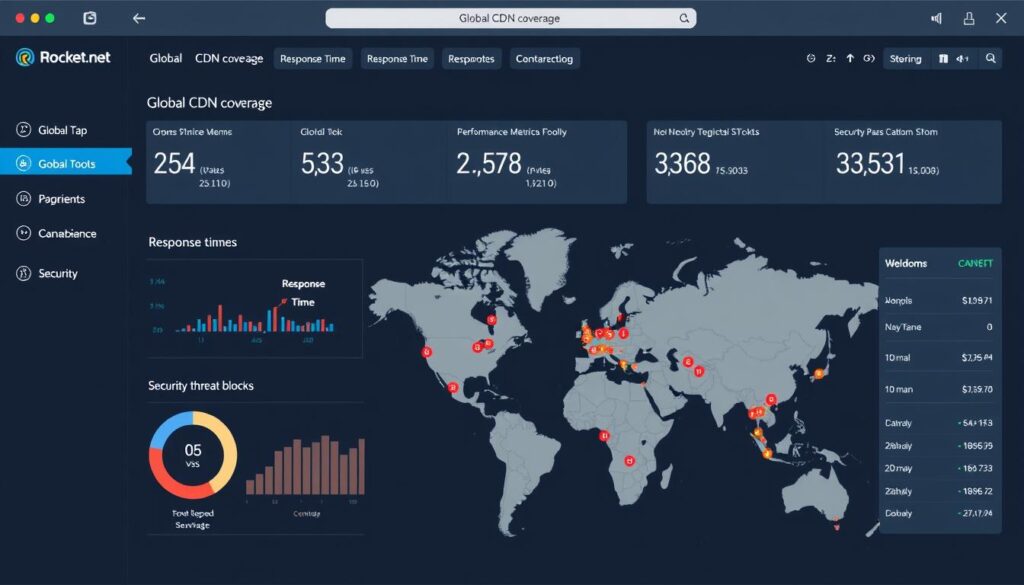The width and height of the screenshot is (1024, 585).
Task: Open the Respnotes tab
Action: (471, 59)
